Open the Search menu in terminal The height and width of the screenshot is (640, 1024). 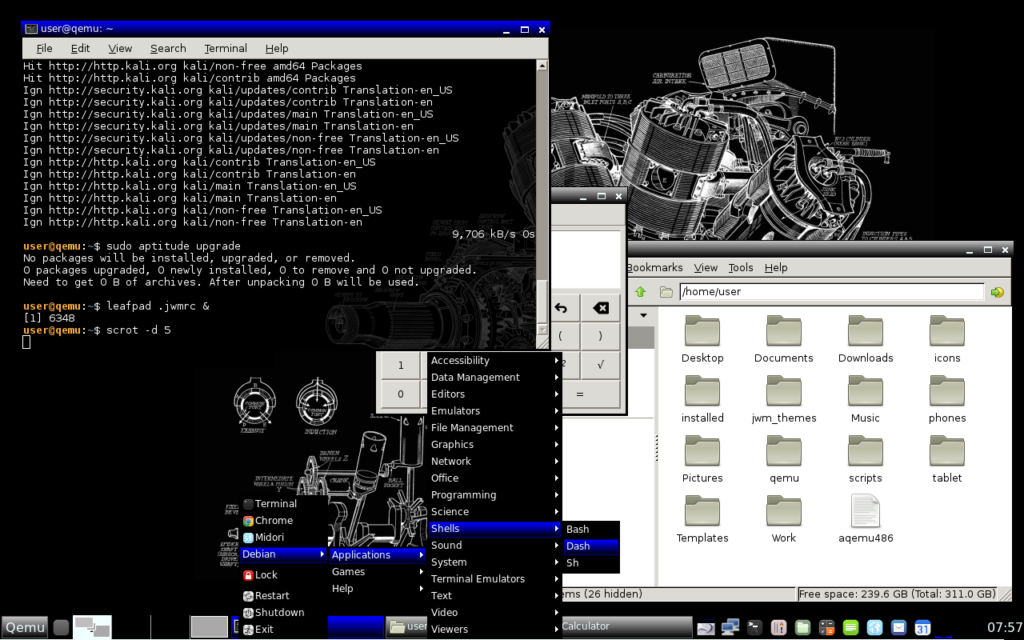coord(168,48)
